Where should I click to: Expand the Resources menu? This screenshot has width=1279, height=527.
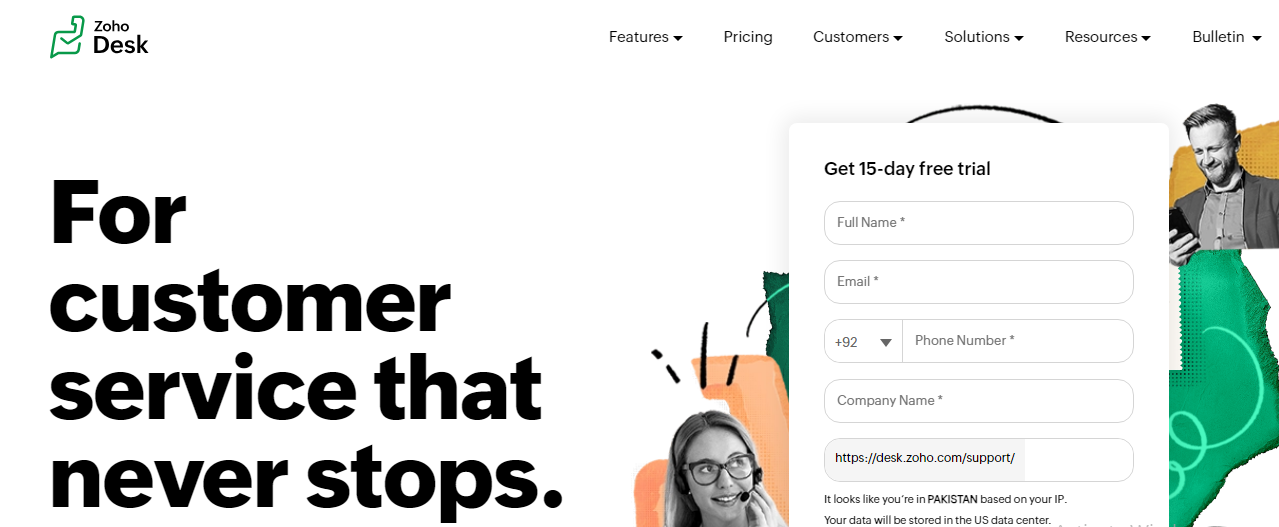(1108, 37)
